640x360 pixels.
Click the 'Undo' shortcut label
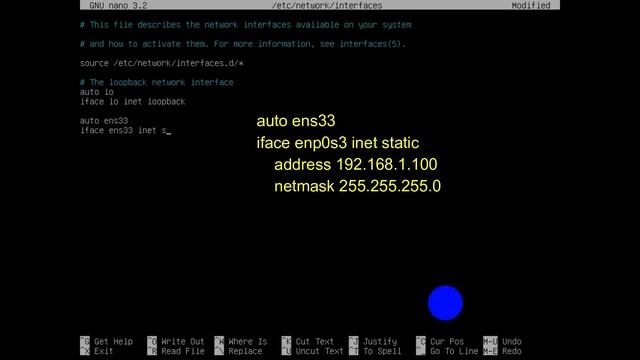point(512,341)
